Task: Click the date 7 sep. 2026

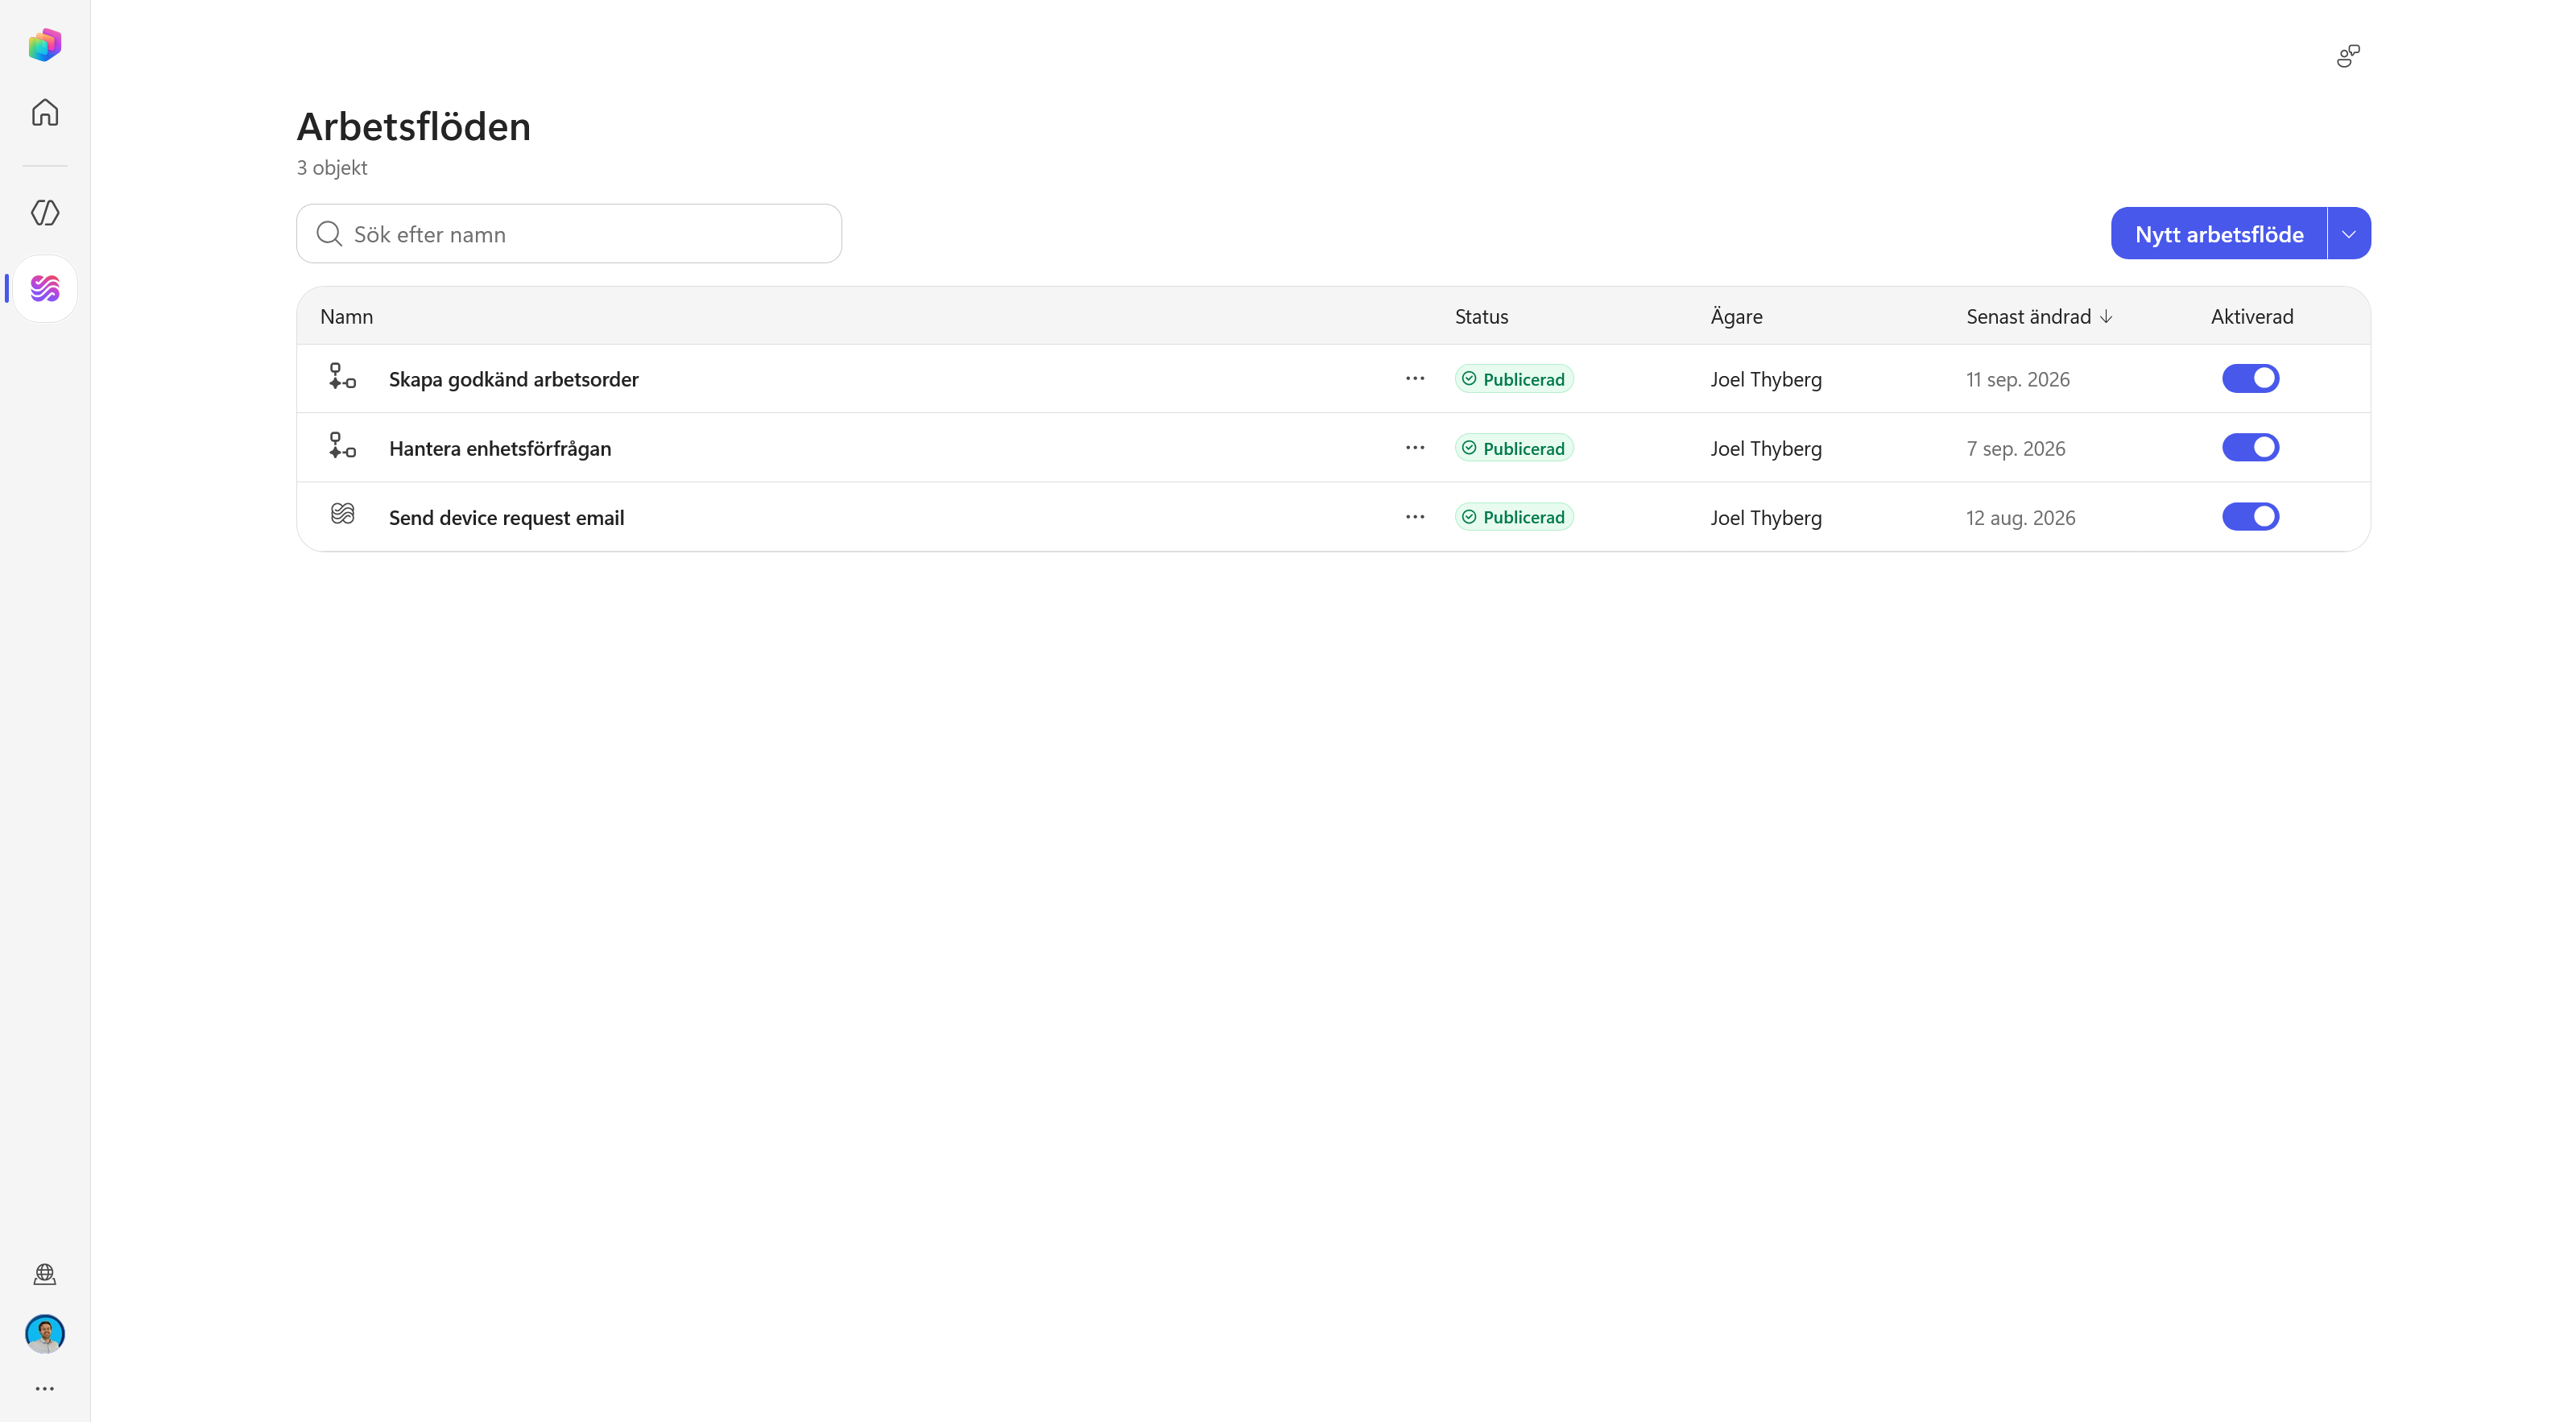Action: pyautogui.click(x=2015, y=448)
